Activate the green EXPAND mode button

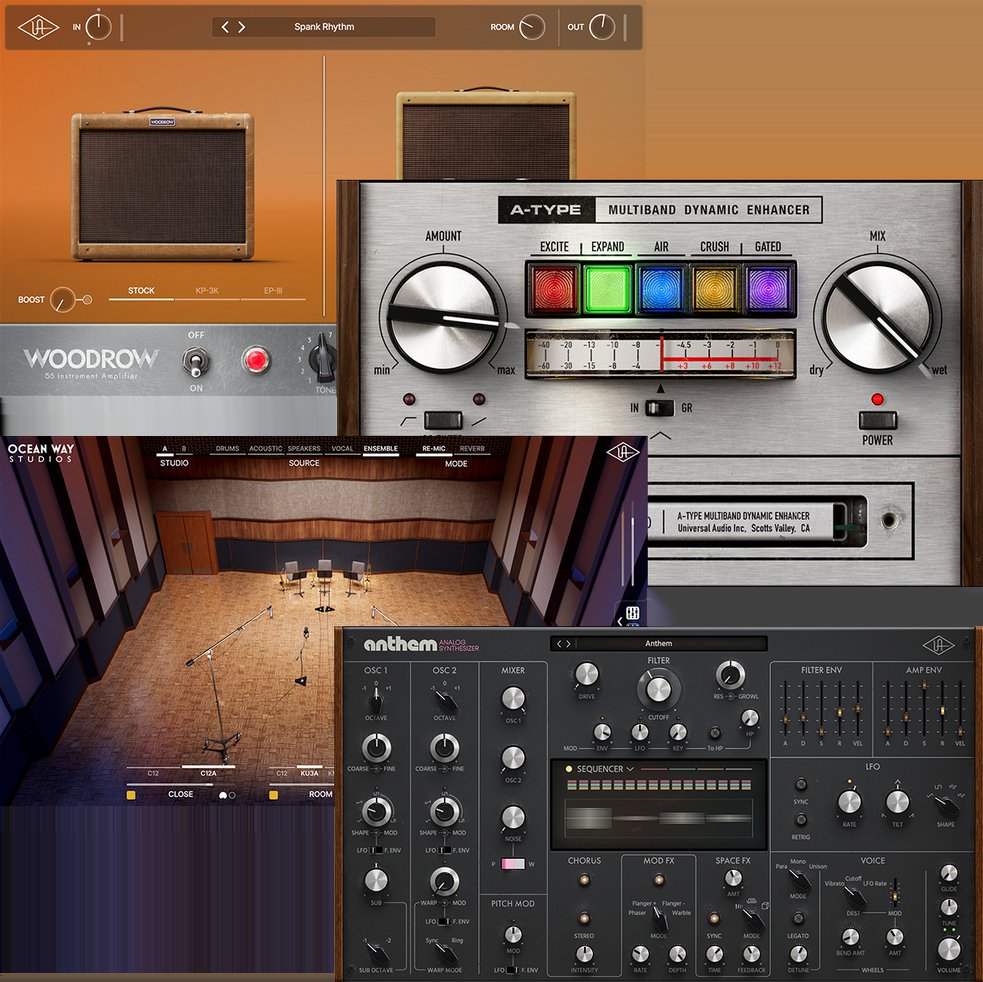(608, 289)
